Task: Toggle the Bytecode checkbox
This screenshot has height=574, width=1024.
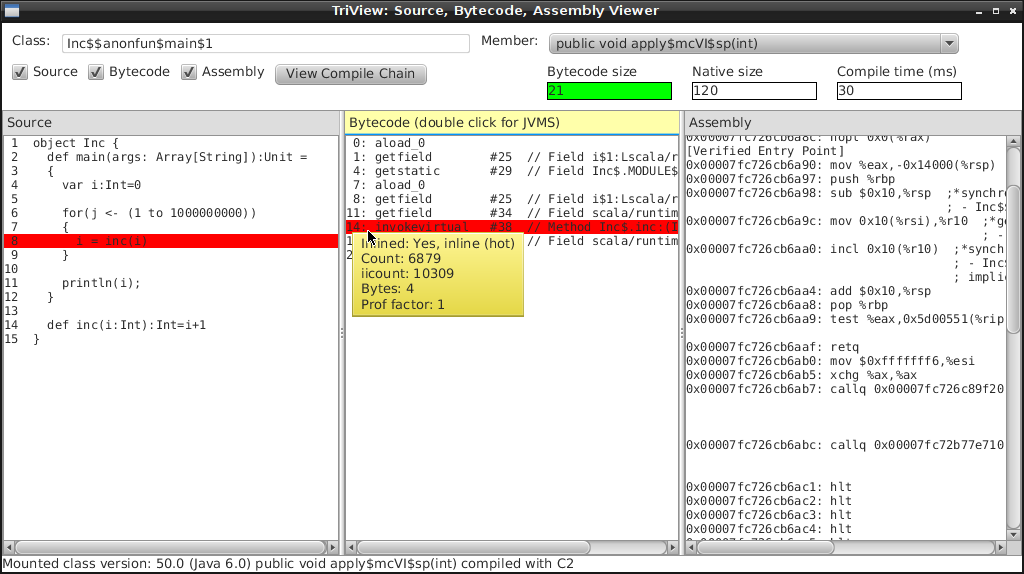Action: click(x=96, y=72)
